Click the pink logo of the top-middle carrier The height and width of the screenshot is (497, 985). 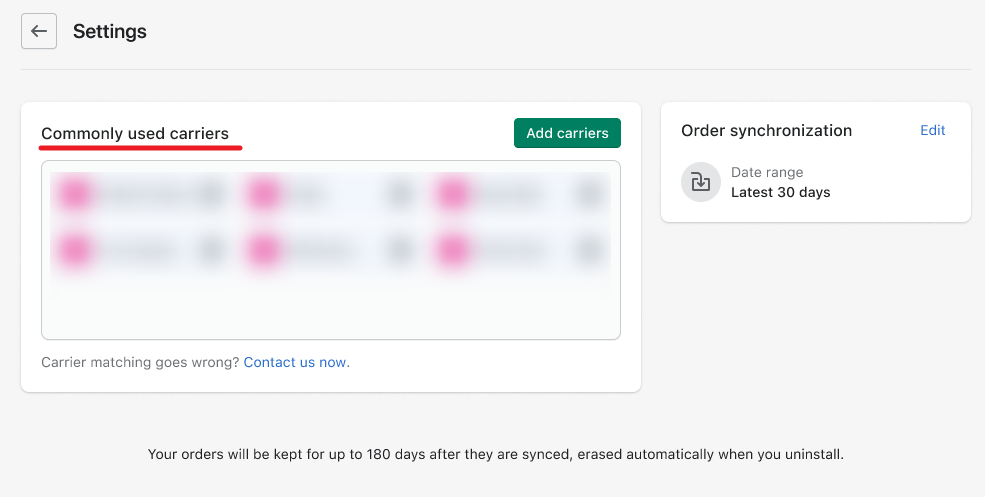tap(264, 193)
